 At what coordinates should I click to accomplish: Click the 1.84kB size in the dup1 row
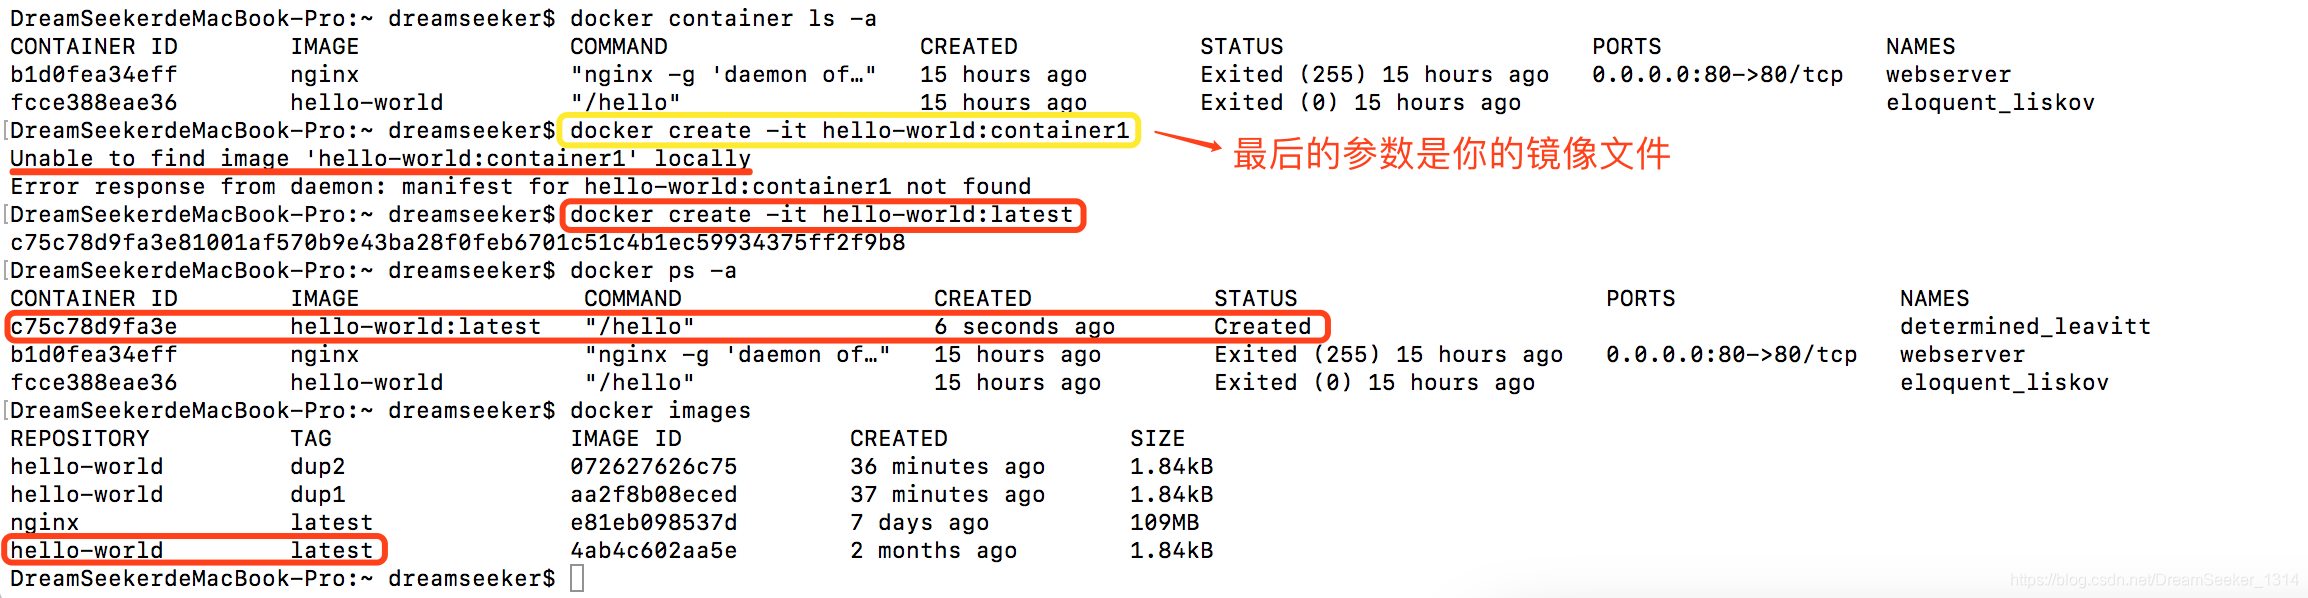coord(1171,495)
